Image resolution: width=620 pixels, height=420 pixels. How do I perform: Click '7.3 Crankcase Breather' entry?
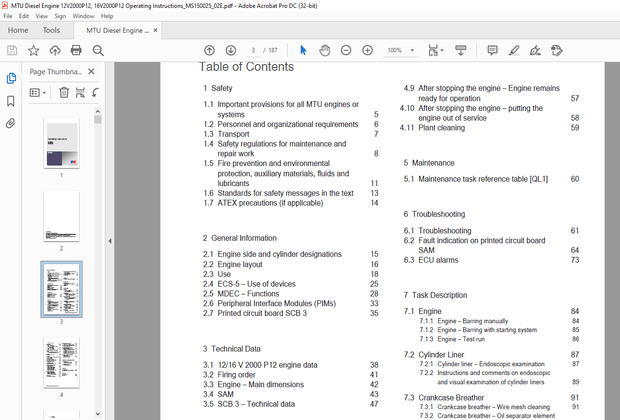pos(491,397)
